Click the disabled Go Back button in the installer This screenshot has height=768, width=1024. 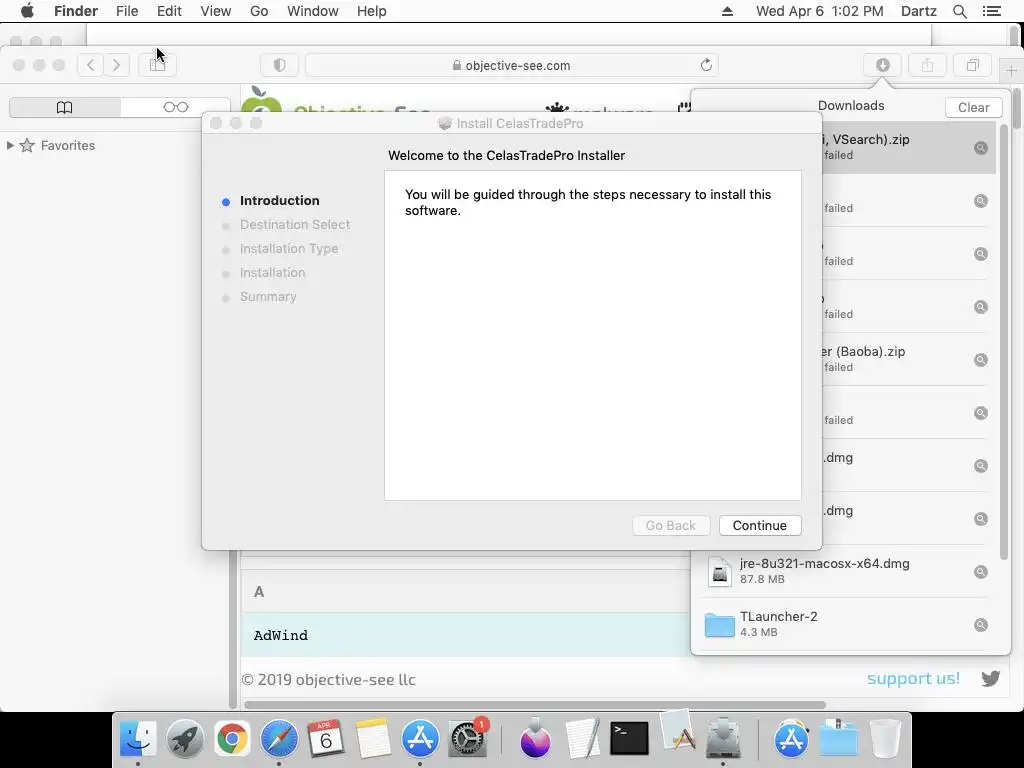tap(671, 526)
